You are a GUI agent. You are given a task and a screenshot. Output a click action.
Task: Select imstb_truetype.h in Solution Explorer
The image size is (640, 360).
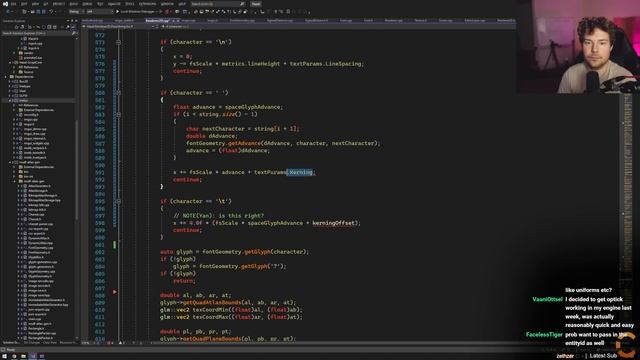click(x=35, y=158)
